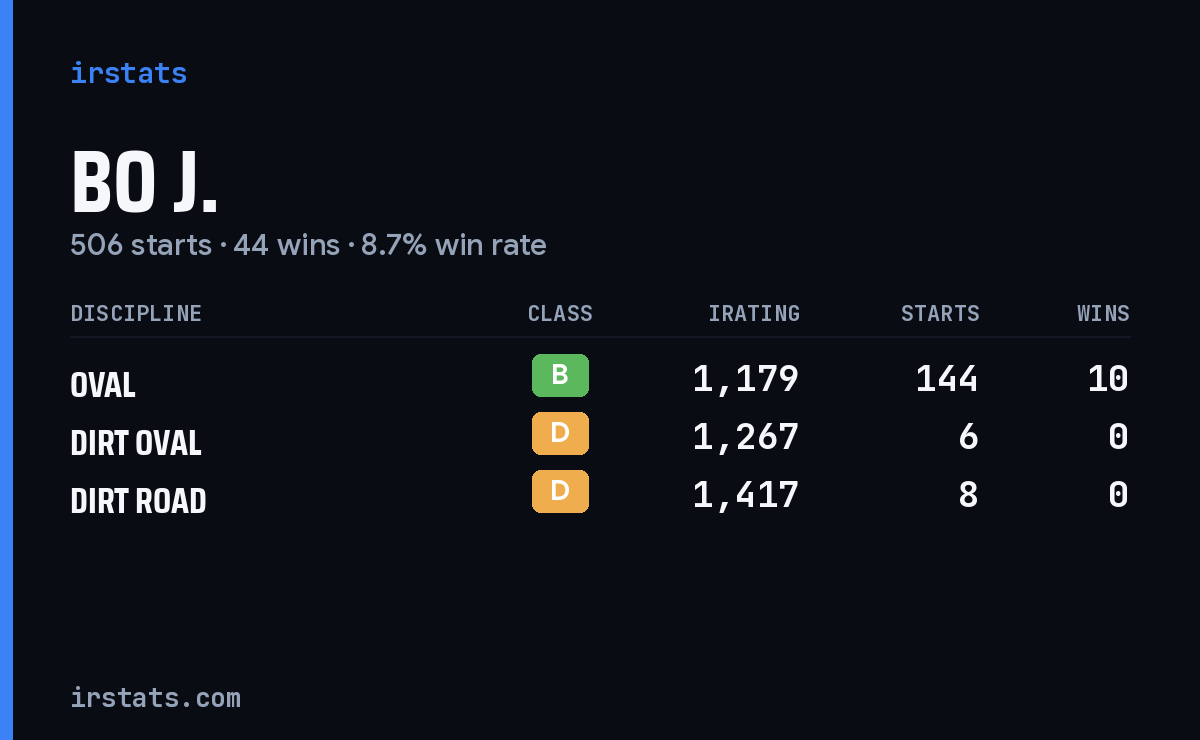Viewport: 1200px width, 740px height.
Task: Sort by the WINS column header
Action: pos(1103,314)
